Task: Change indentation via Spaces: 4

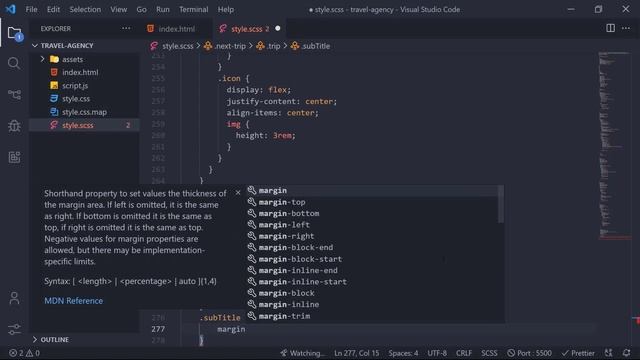Action: tap(403, 353)
